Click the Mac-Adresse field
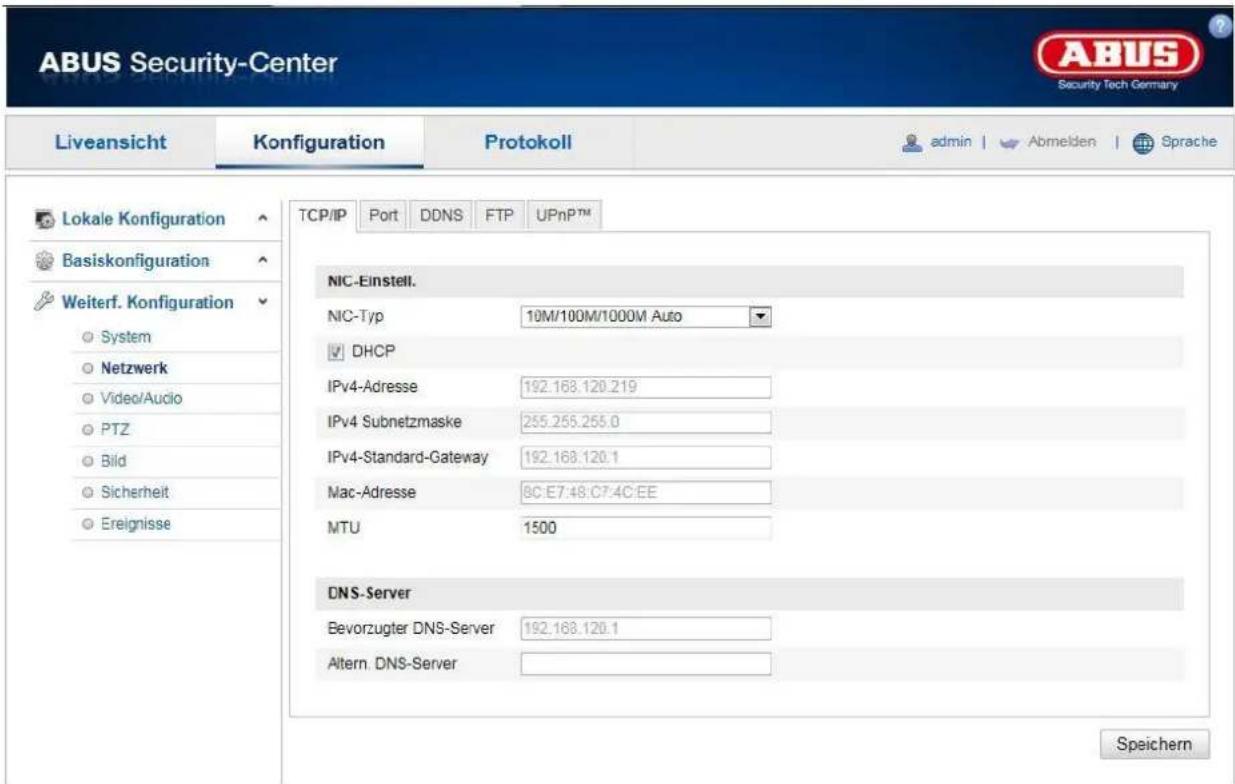Screen dimensions: 1235x784 (646, 492)
